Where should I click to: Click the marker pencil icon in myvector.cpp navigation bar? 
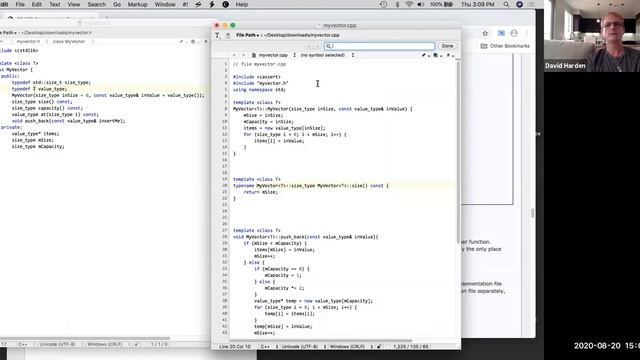pyautogui.click(x=425, y=55)
